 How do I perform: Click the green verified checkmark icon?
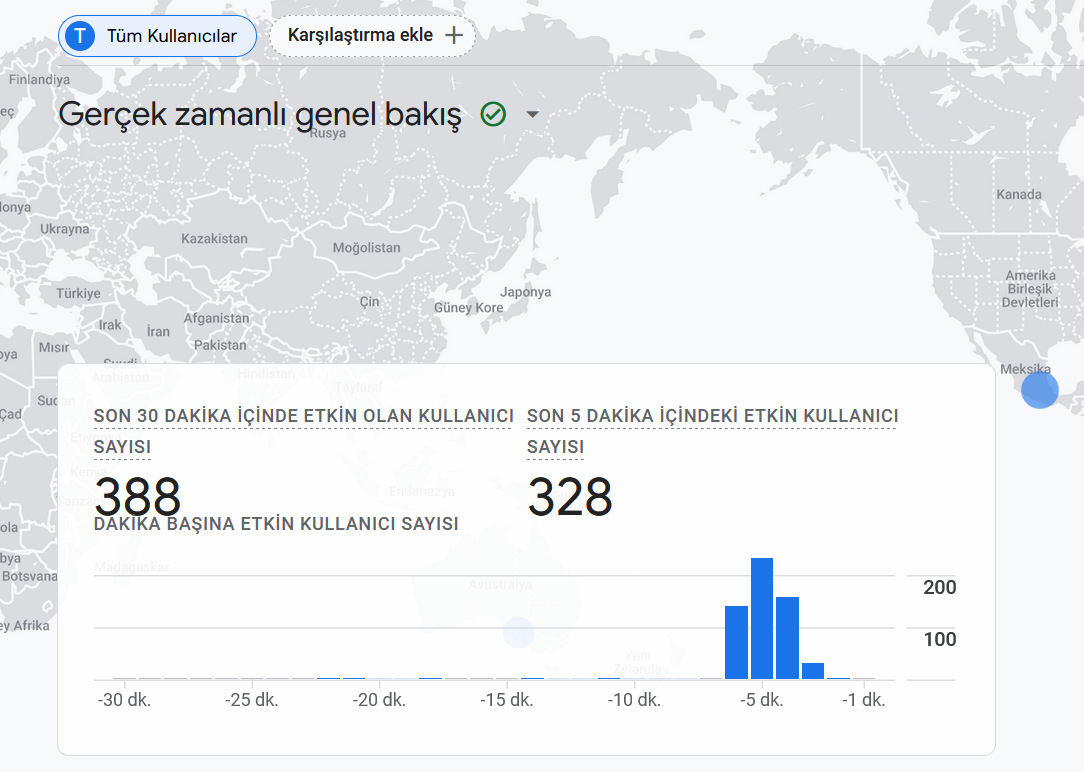pyautogui.click(x=493, y=114)
